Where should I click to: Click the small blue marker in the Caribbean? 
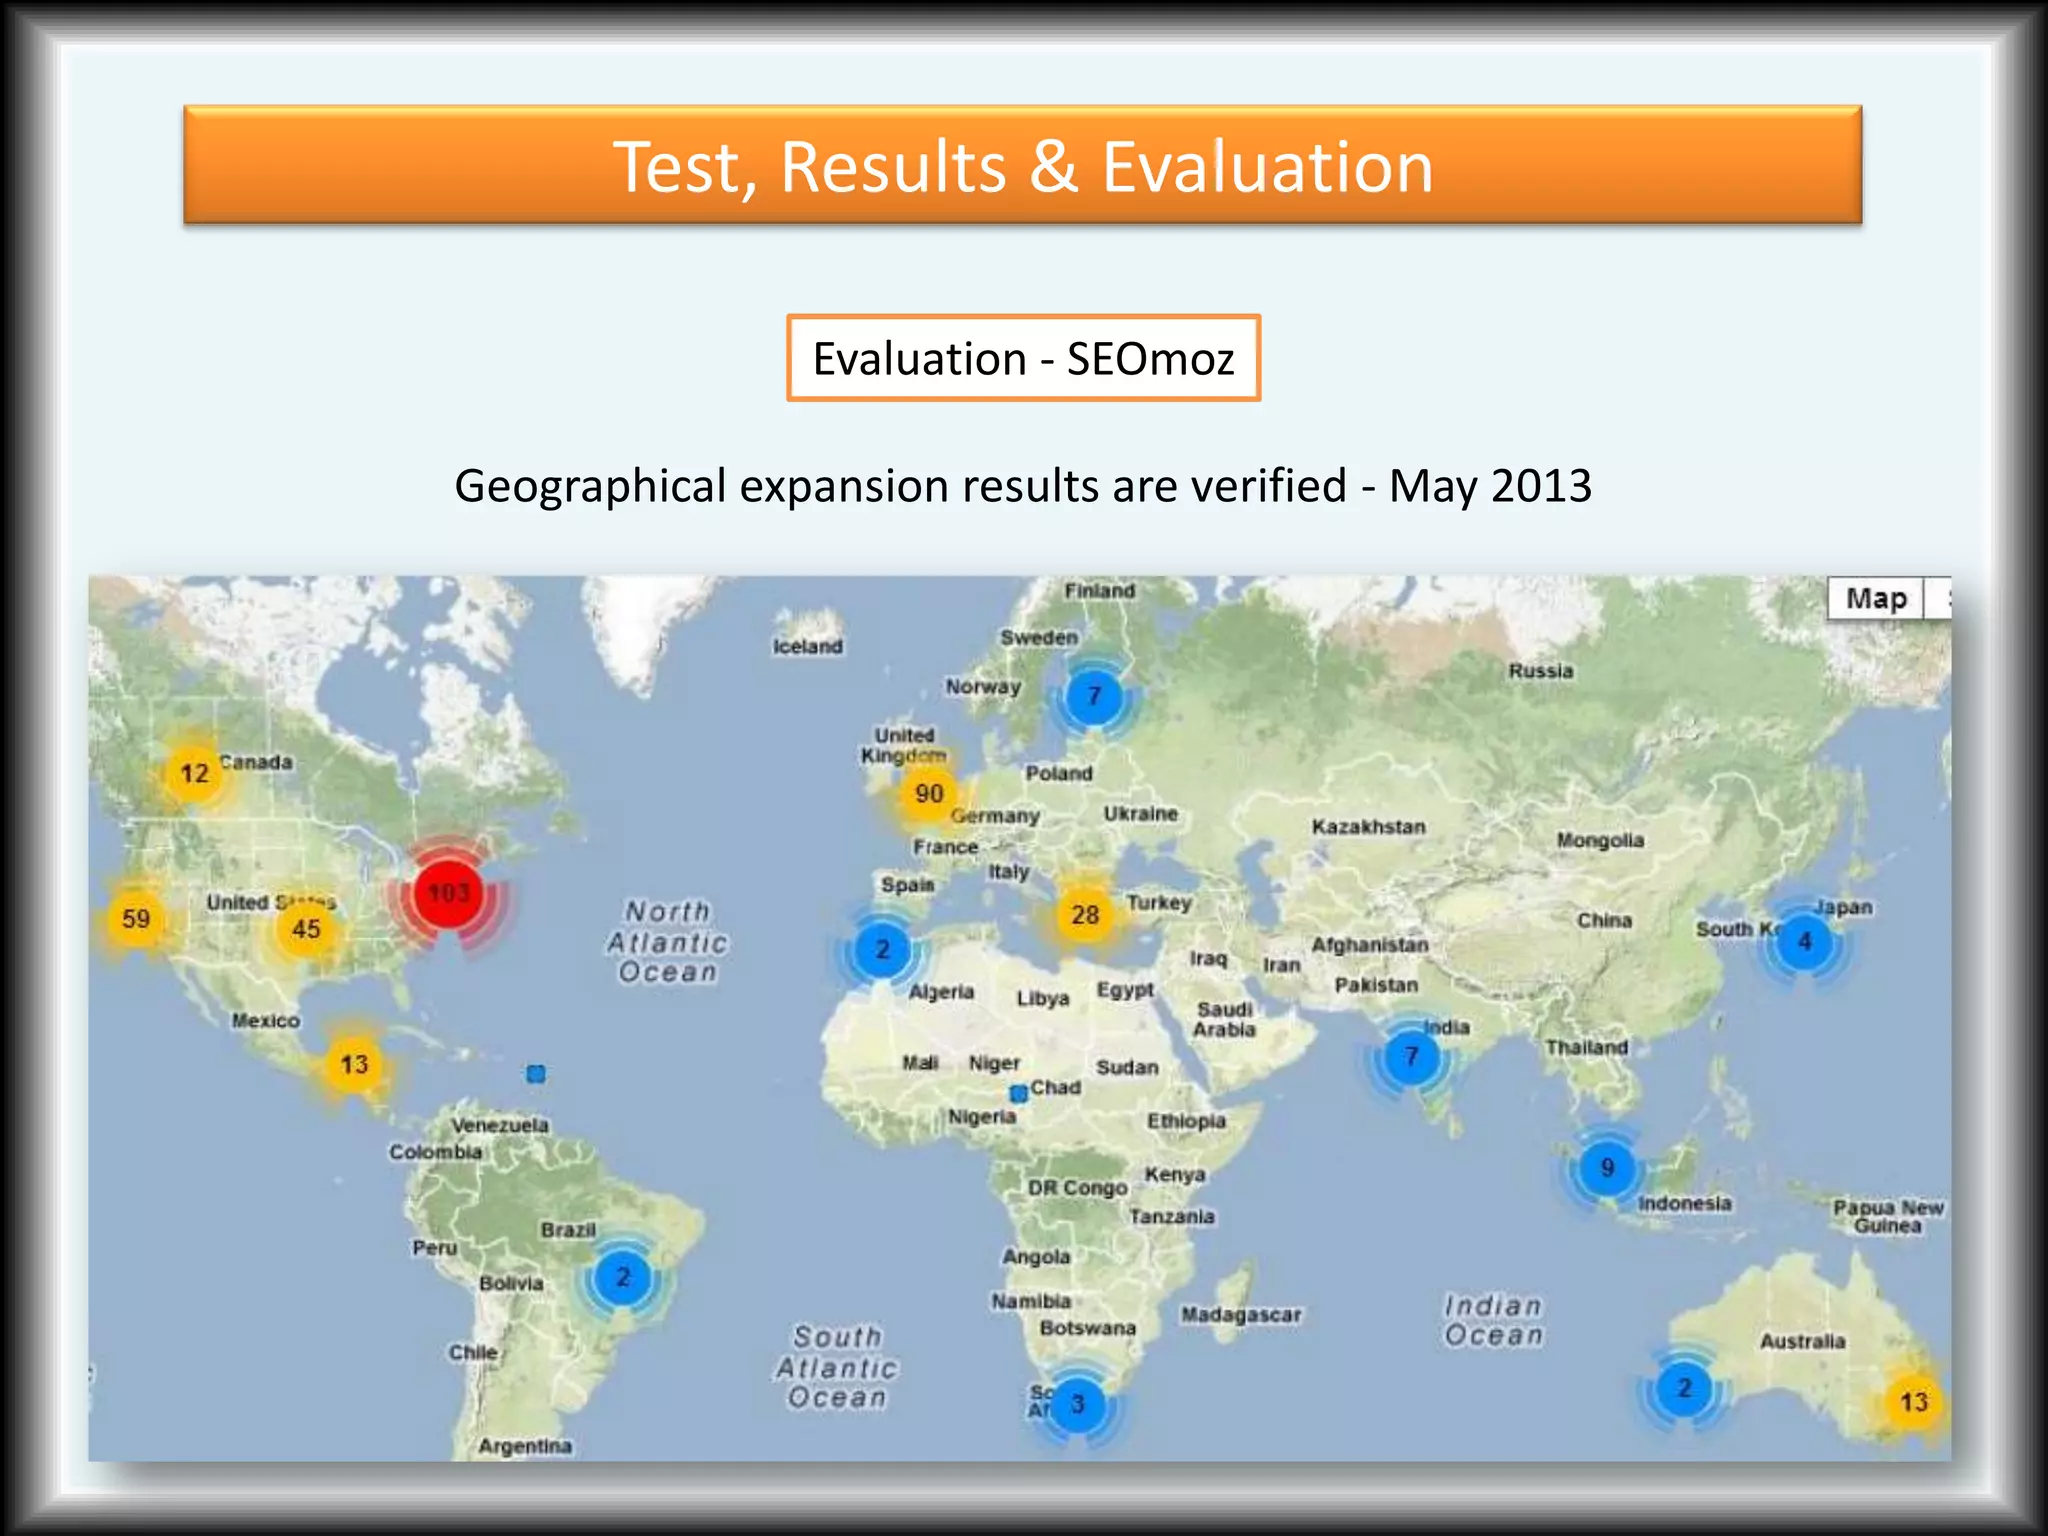click(x=536, y=1074)
